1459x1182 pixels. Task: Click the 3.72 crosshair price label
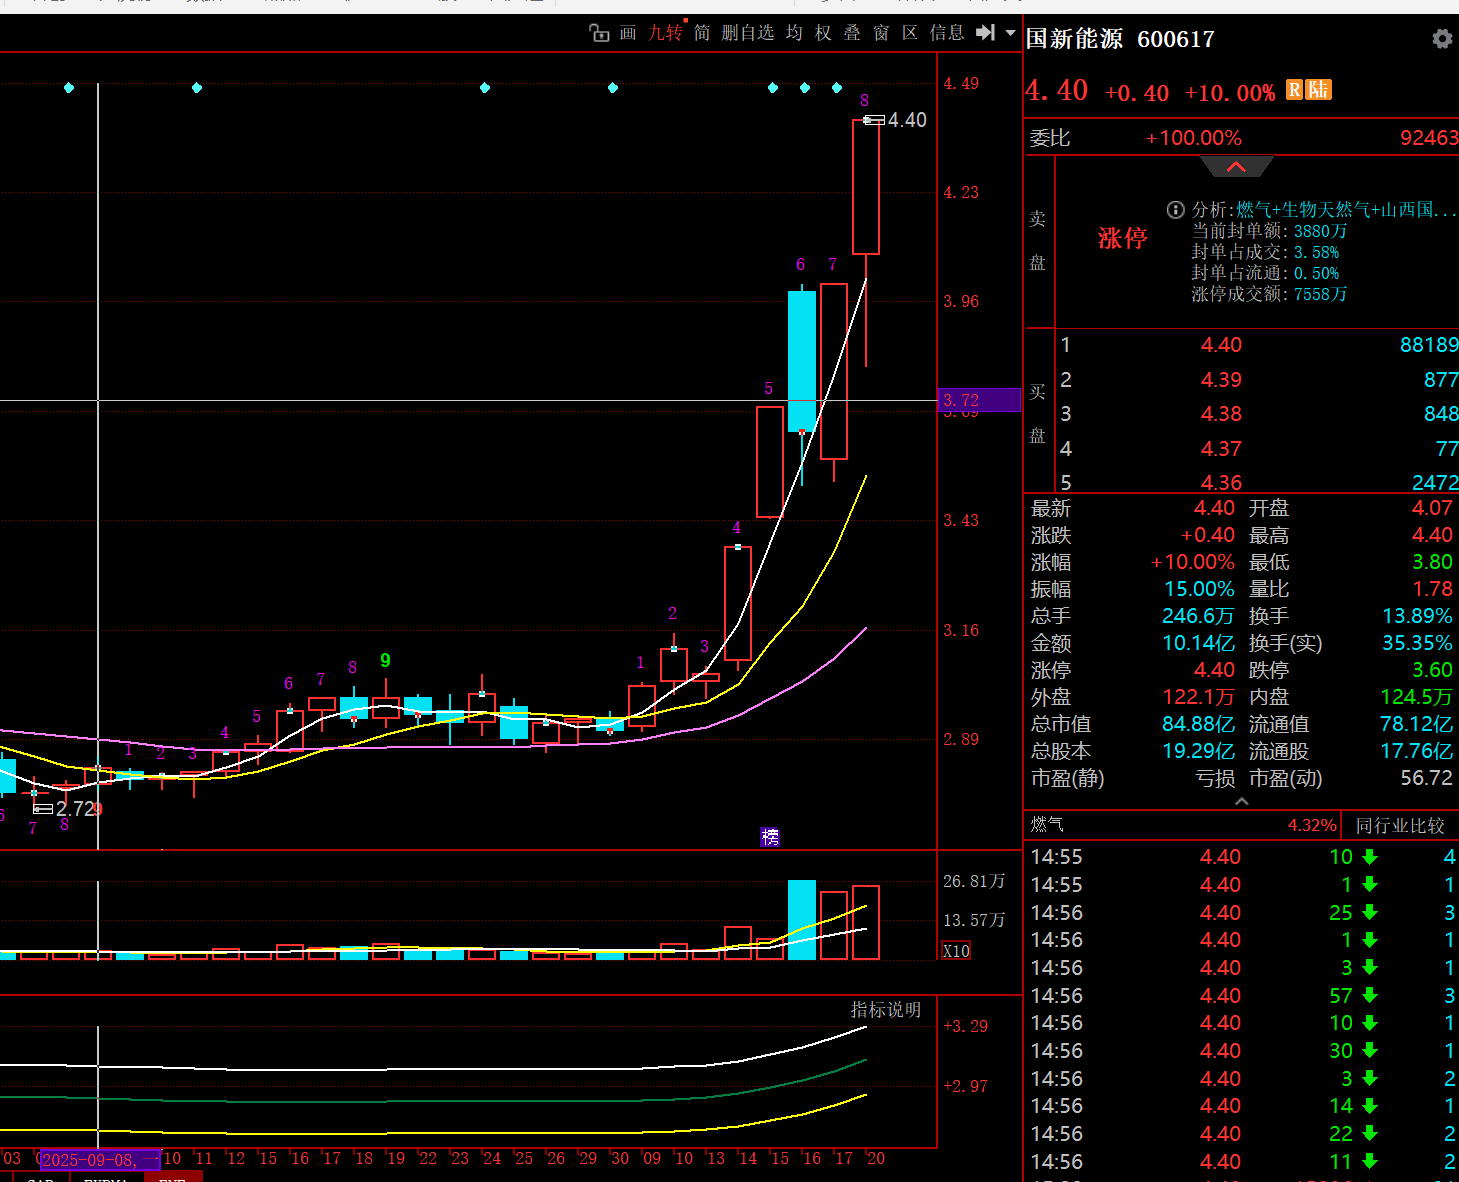[979, 400]
